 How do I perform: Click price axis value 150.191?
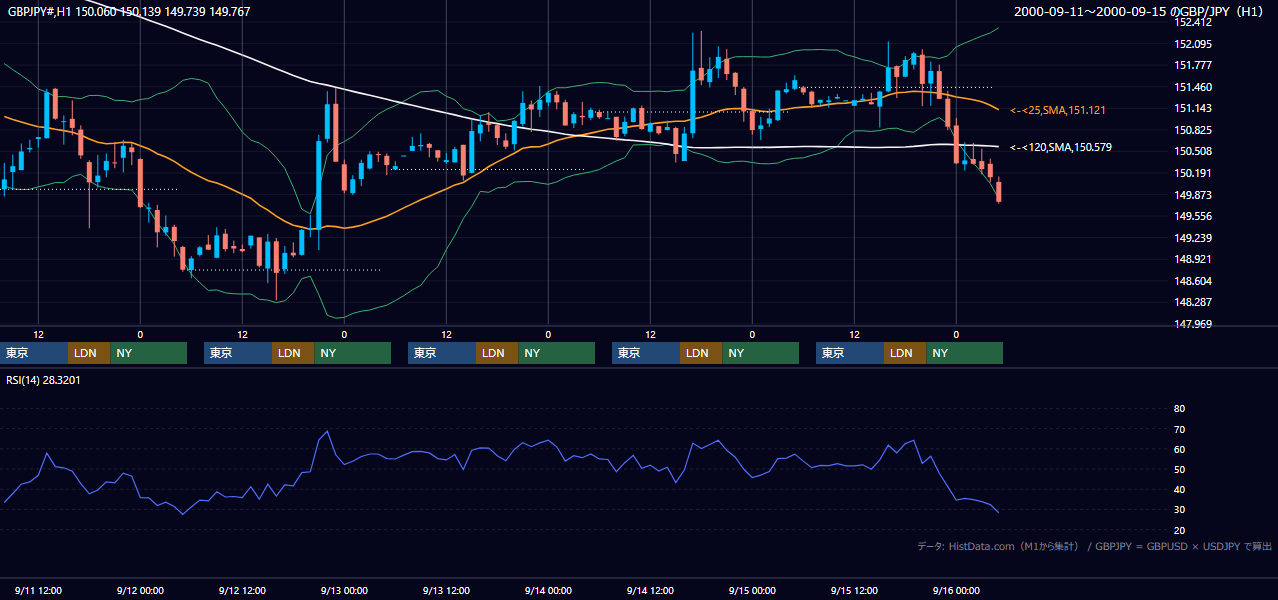click(x=1194, y=173)
